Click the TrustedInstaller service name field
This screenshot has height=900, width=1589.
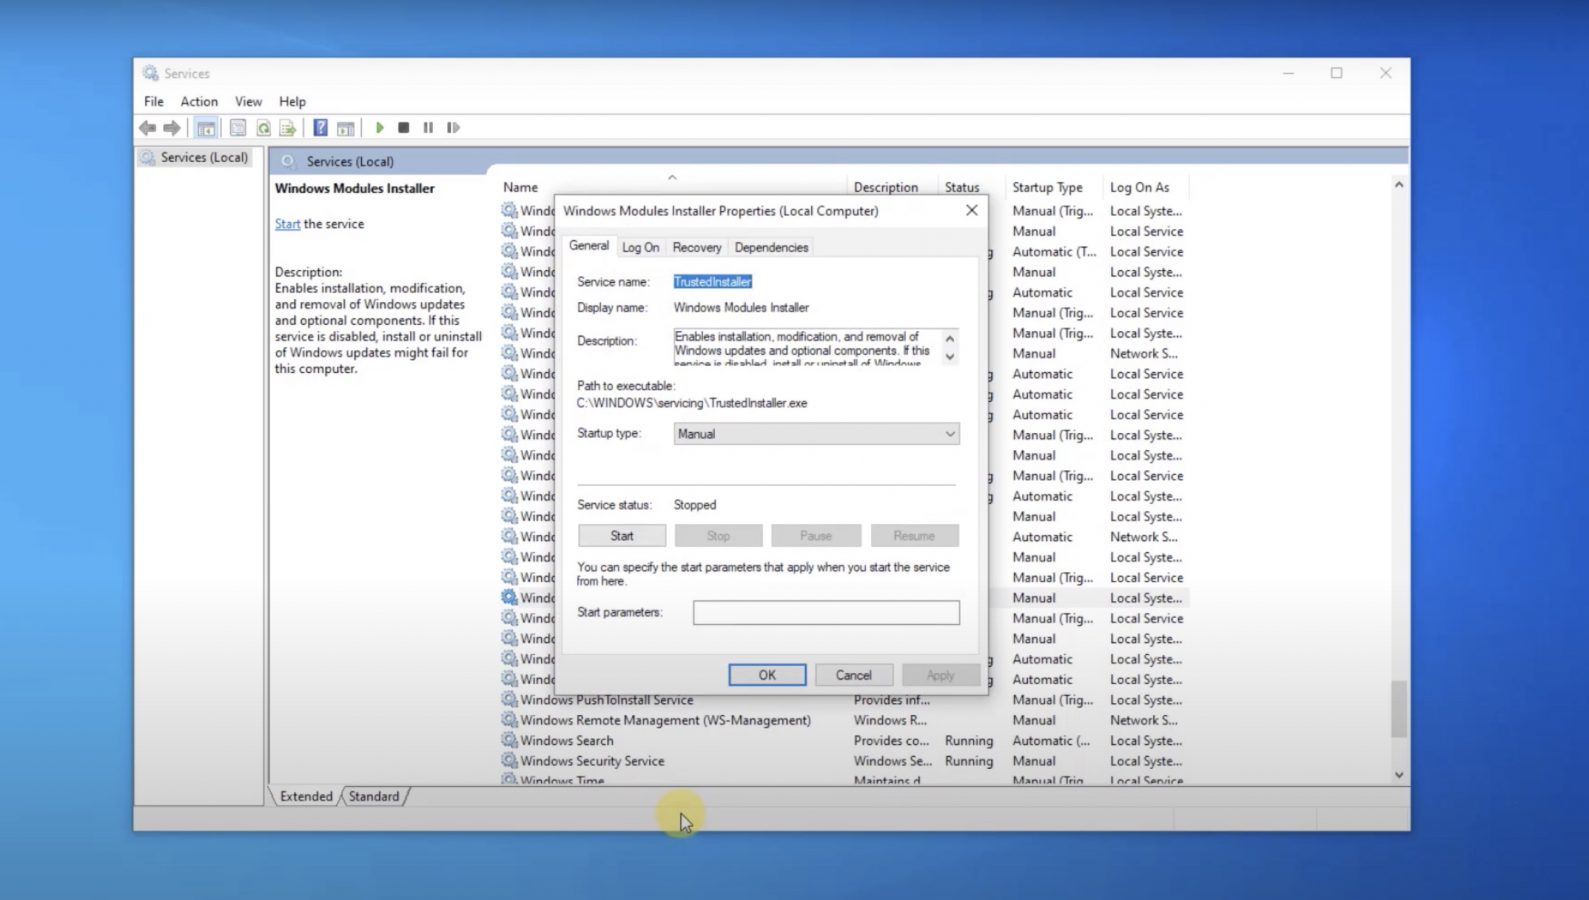point(713,282)
